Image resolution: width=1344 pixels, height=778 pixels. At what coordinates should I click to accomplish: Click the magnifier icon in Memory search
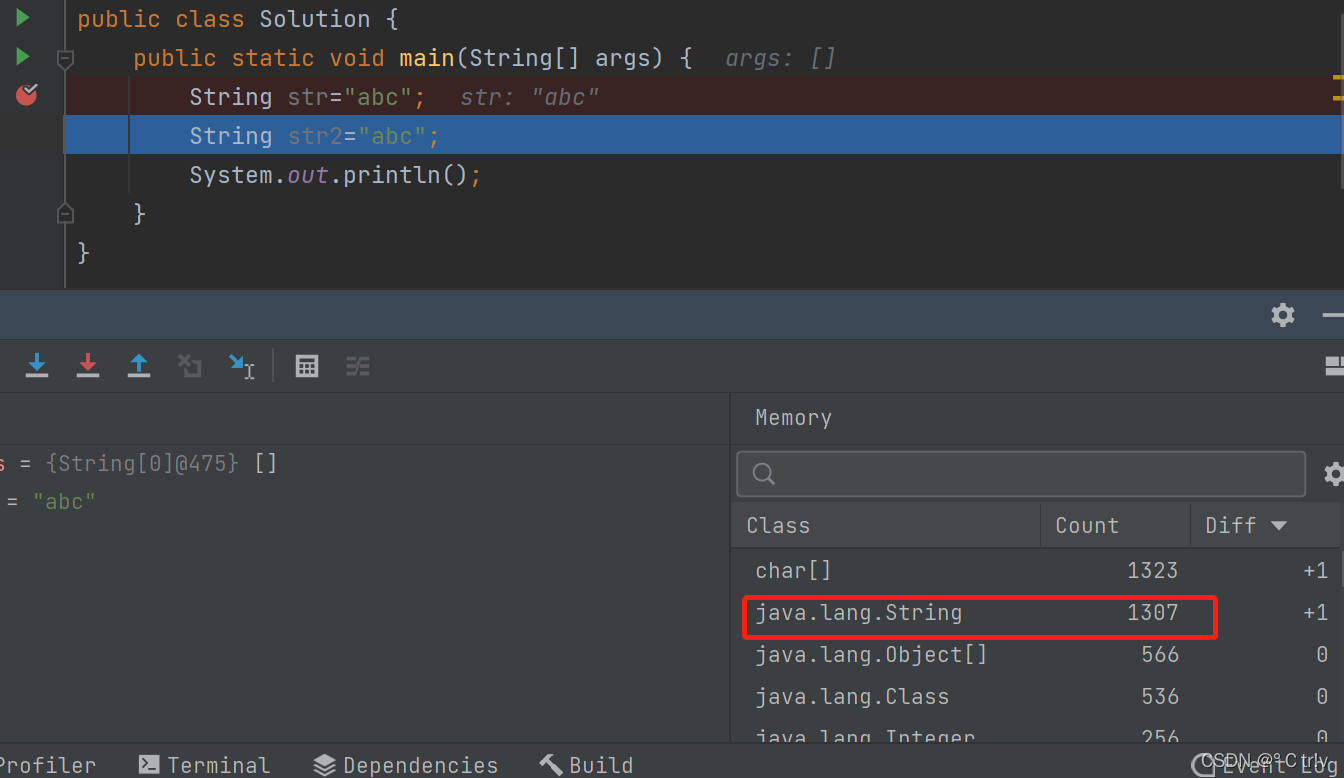(x=764, y=474)
